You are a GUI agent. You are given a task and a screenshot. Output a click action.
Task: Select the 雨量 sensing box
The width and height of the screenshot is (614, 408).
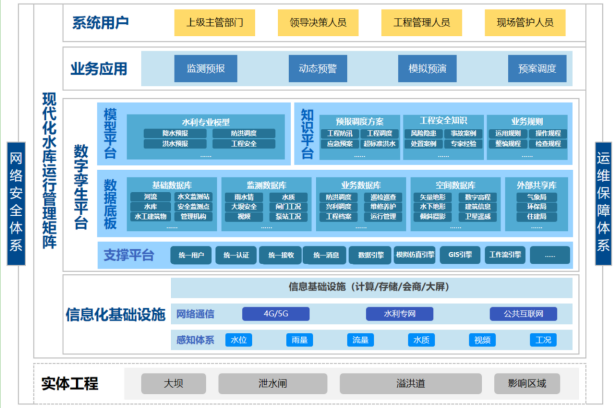pyautogui.click(x=297, y=340)
